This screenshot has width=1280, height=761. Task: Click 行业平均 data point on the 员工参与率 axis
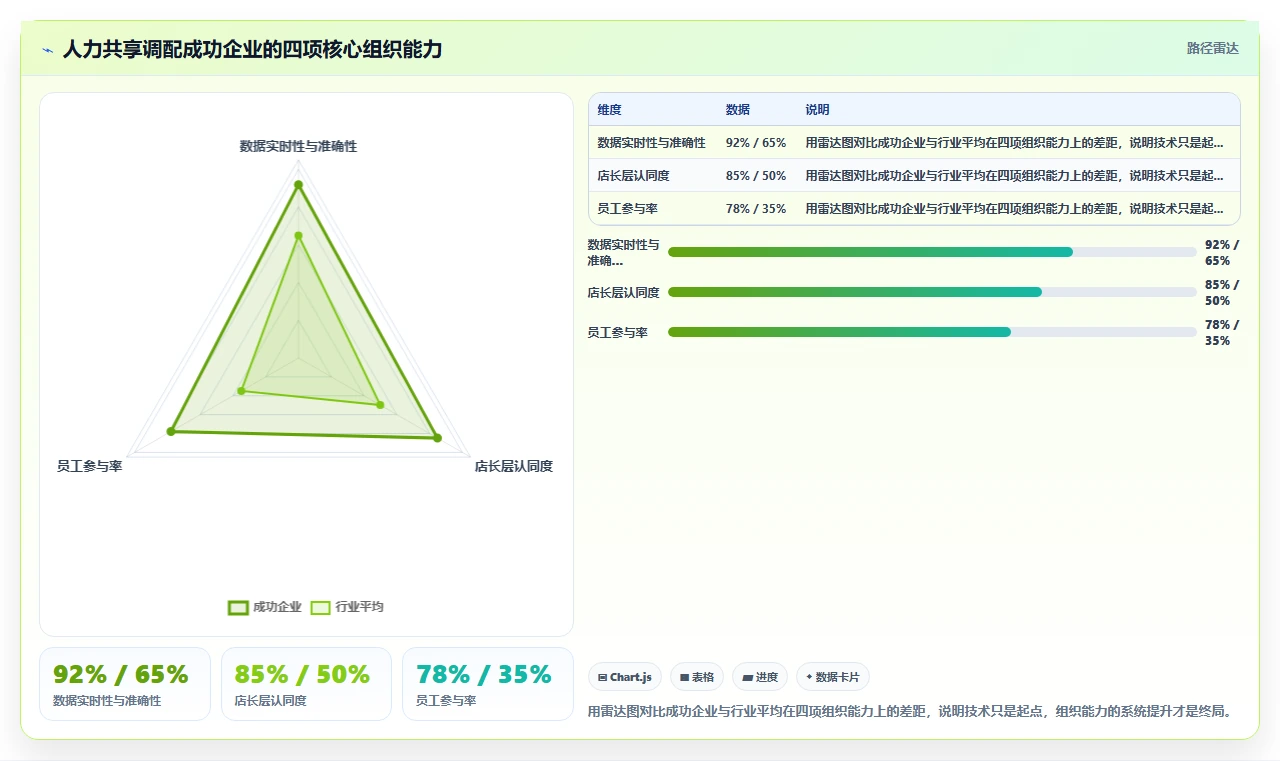coord(241,391)
